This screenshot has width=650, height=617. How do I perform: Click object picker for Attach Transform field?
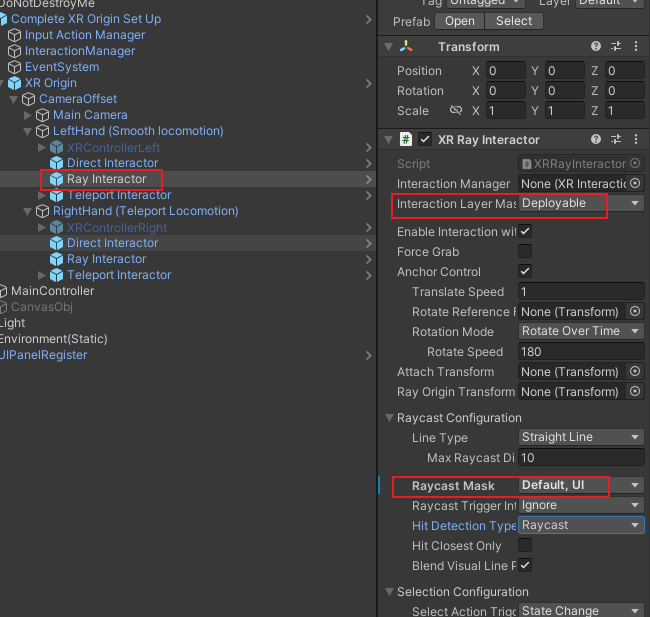[x=635, y=372]
